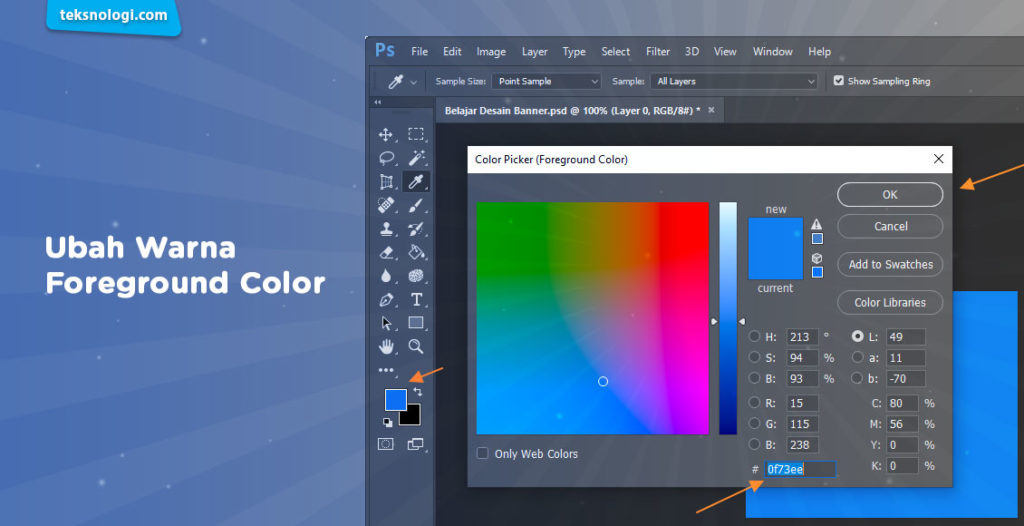
Task: Select the Type tool
Action: click(416, 300)
